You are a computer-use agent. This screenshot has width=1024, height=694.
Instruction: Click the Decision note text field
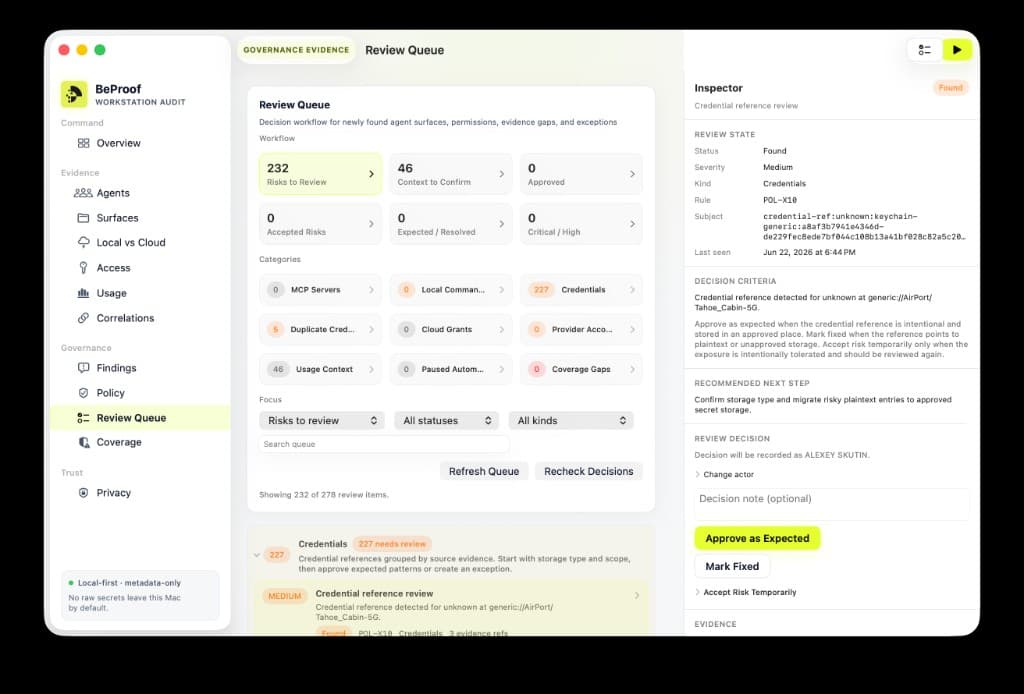tap(832, 504)
